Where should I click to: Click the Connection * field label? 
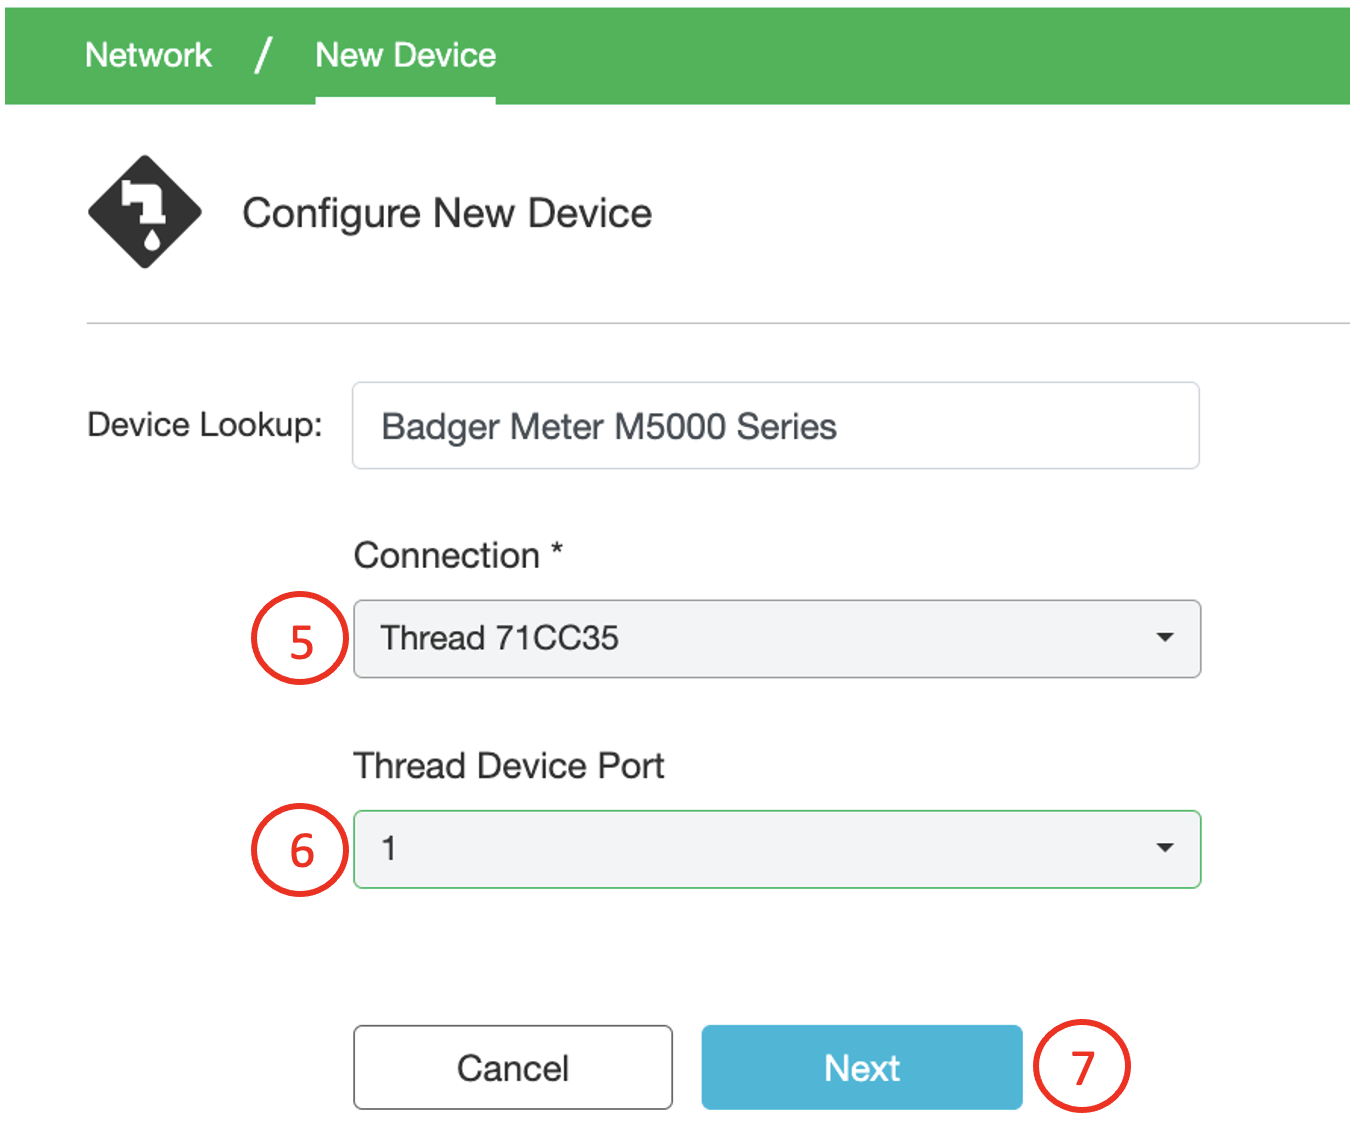tap(459, 555)
